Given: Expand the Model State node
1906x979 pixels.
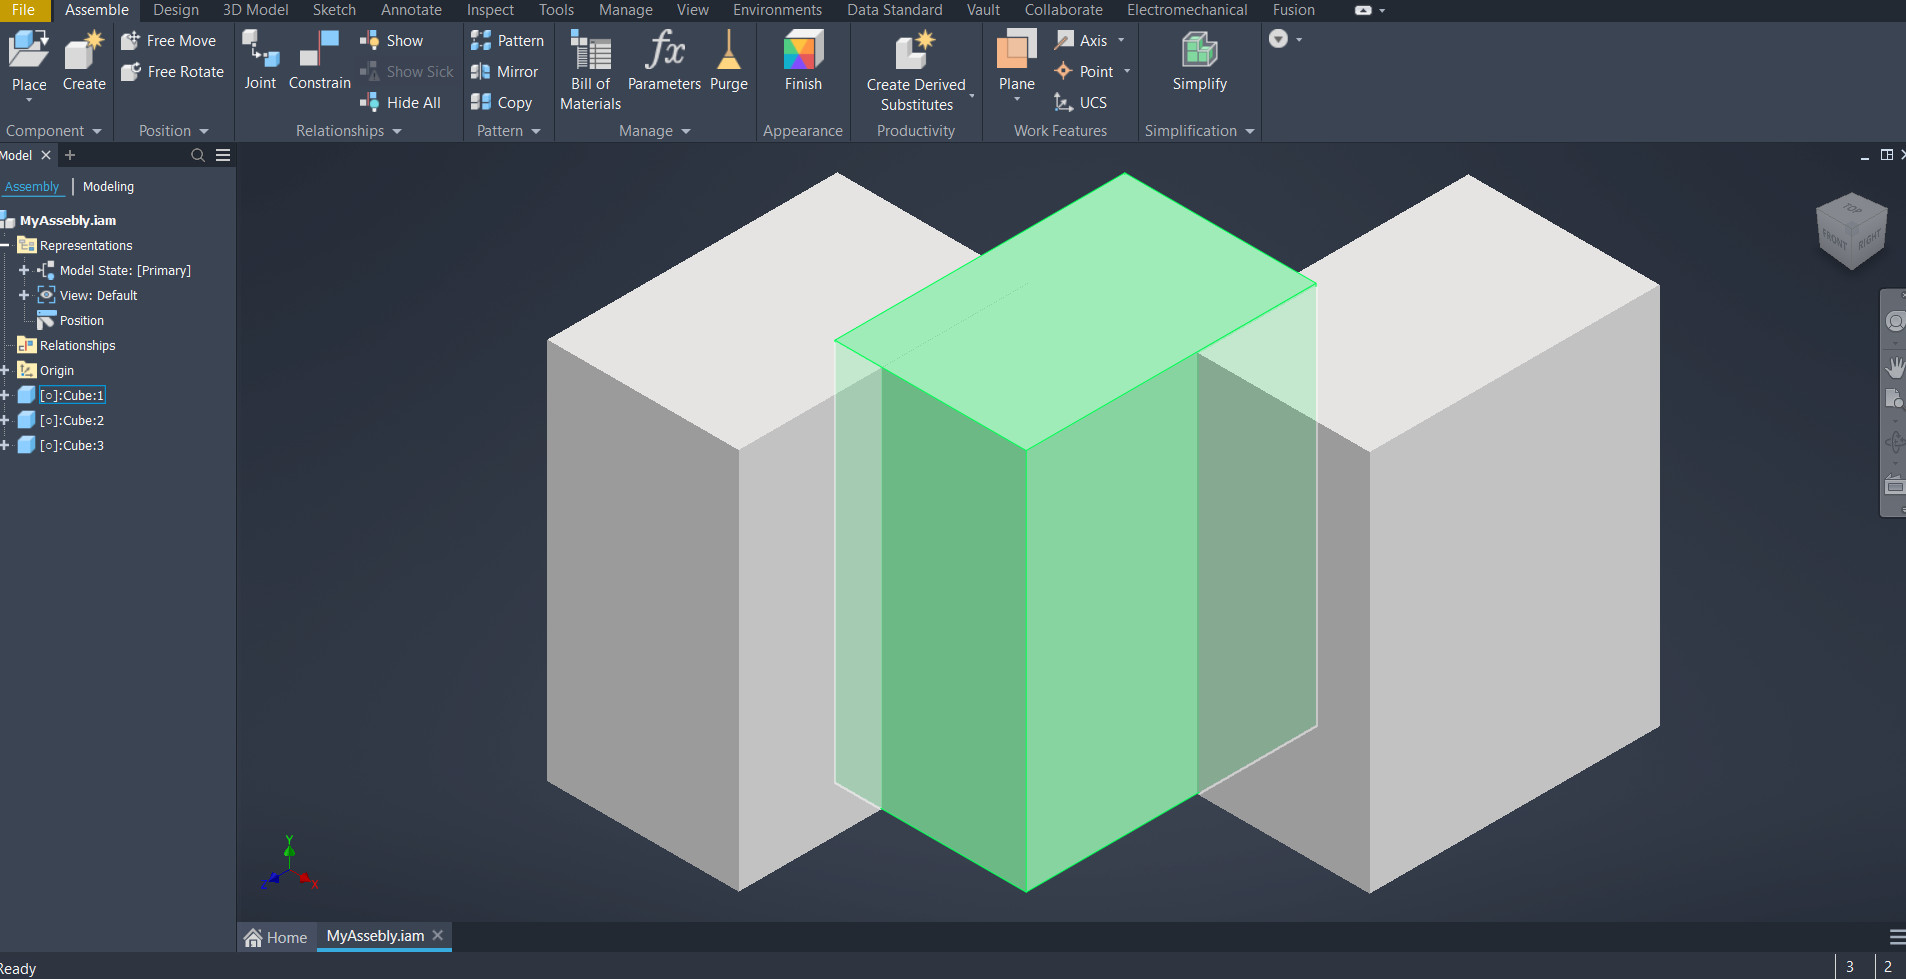Looking at the screenshot, I should point(24,270).
